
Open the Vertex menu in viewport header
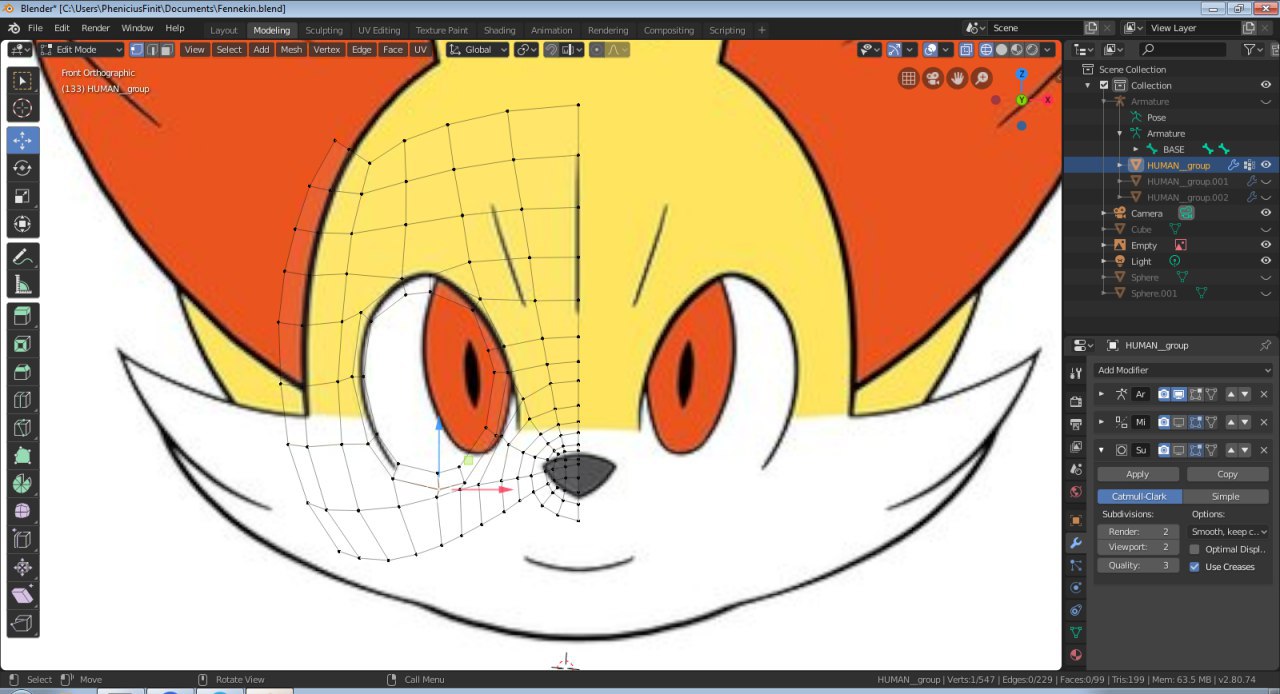[x=327, y=49]
